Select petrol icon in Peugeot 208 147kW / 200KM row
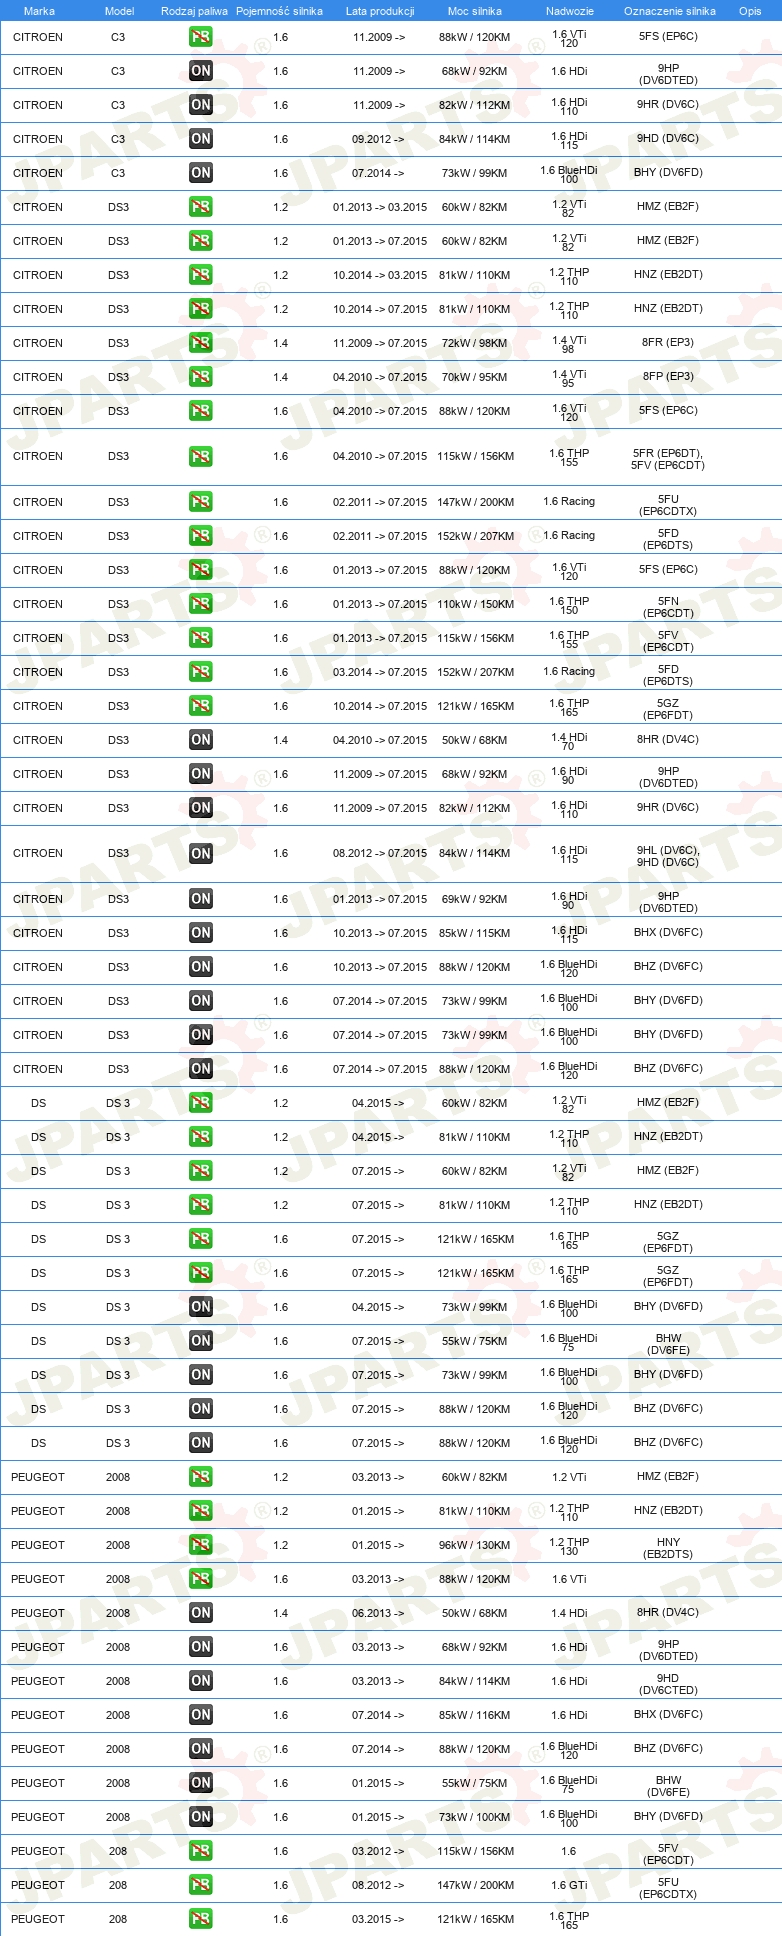Screen dimensions: 782x1936 click(201, 1885)
